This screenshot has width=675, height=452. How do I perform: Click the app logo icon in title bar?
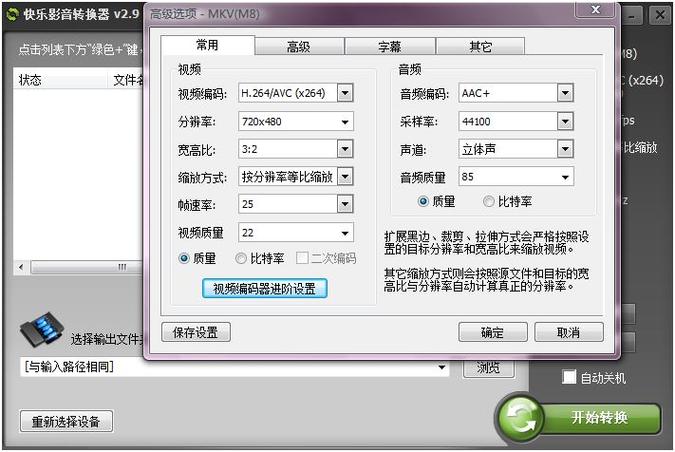coord(12,14)
